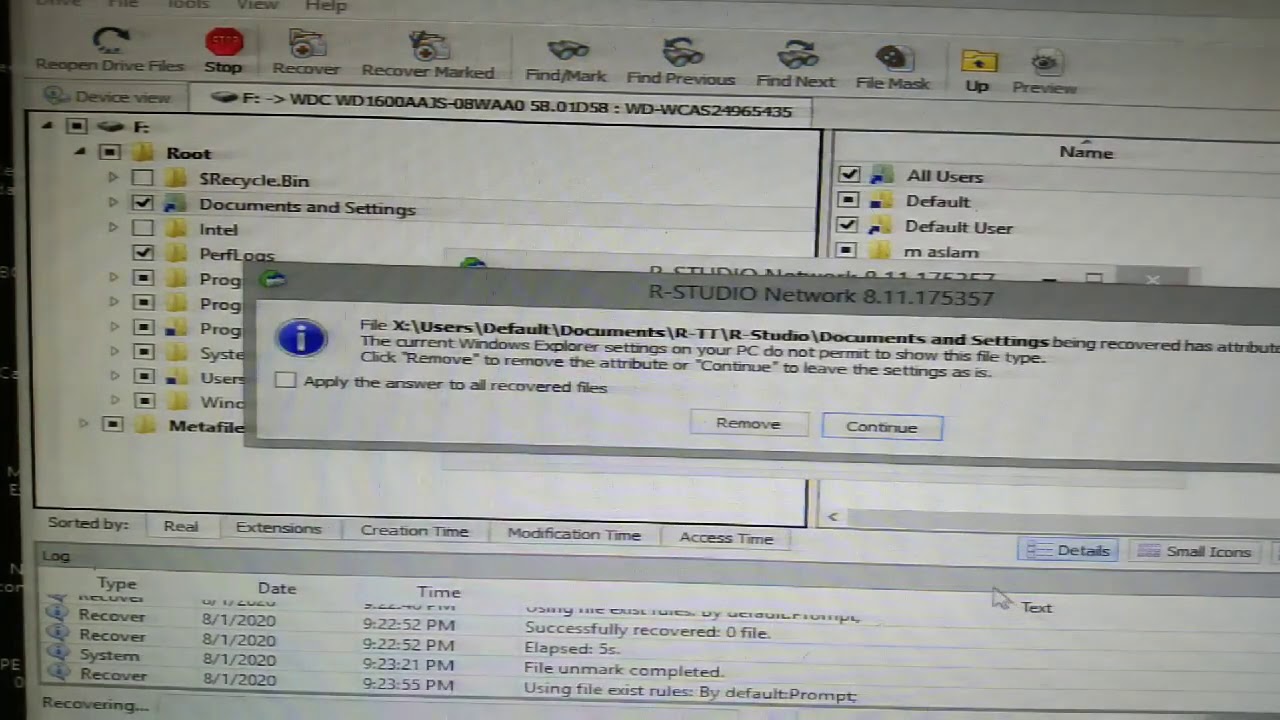Sort by Modification Time tab
Screen dimensions: 1280x720
pos(573,534)
